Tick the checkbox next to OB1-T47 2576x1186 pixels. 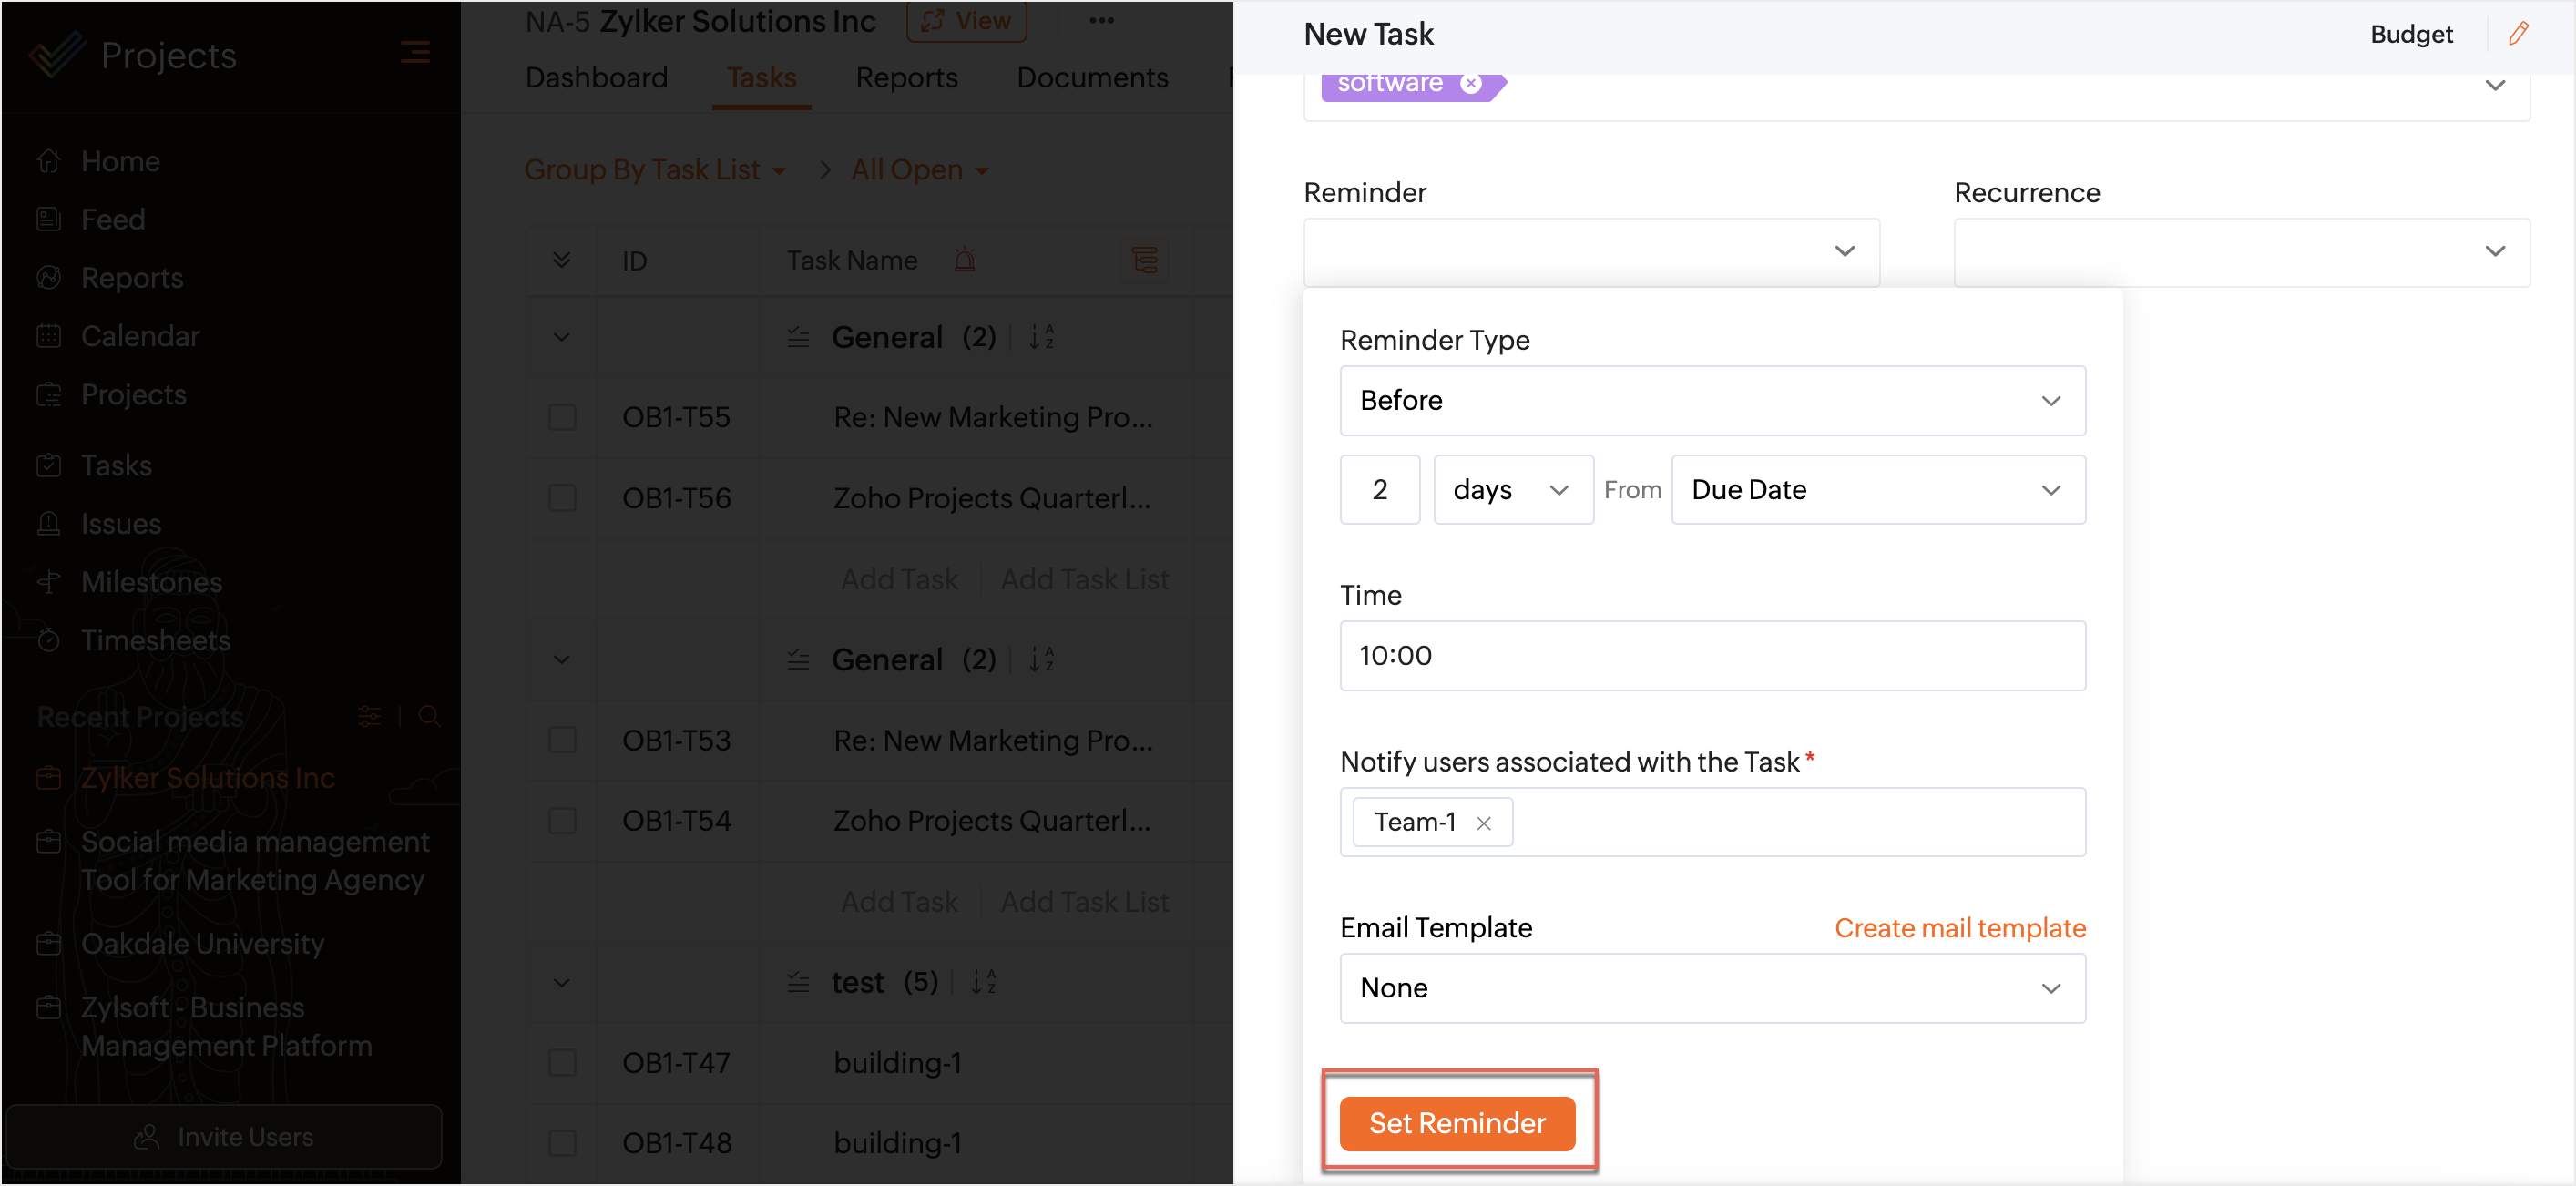(x=562, y=1062)
